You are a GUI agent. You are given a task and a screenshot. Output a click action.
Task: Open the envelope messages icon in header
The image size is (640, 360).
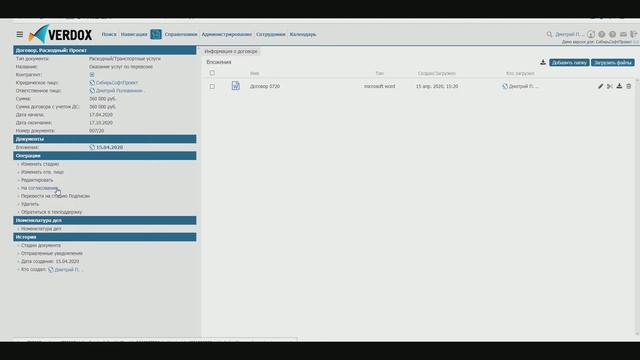click(x=623, y=34)
